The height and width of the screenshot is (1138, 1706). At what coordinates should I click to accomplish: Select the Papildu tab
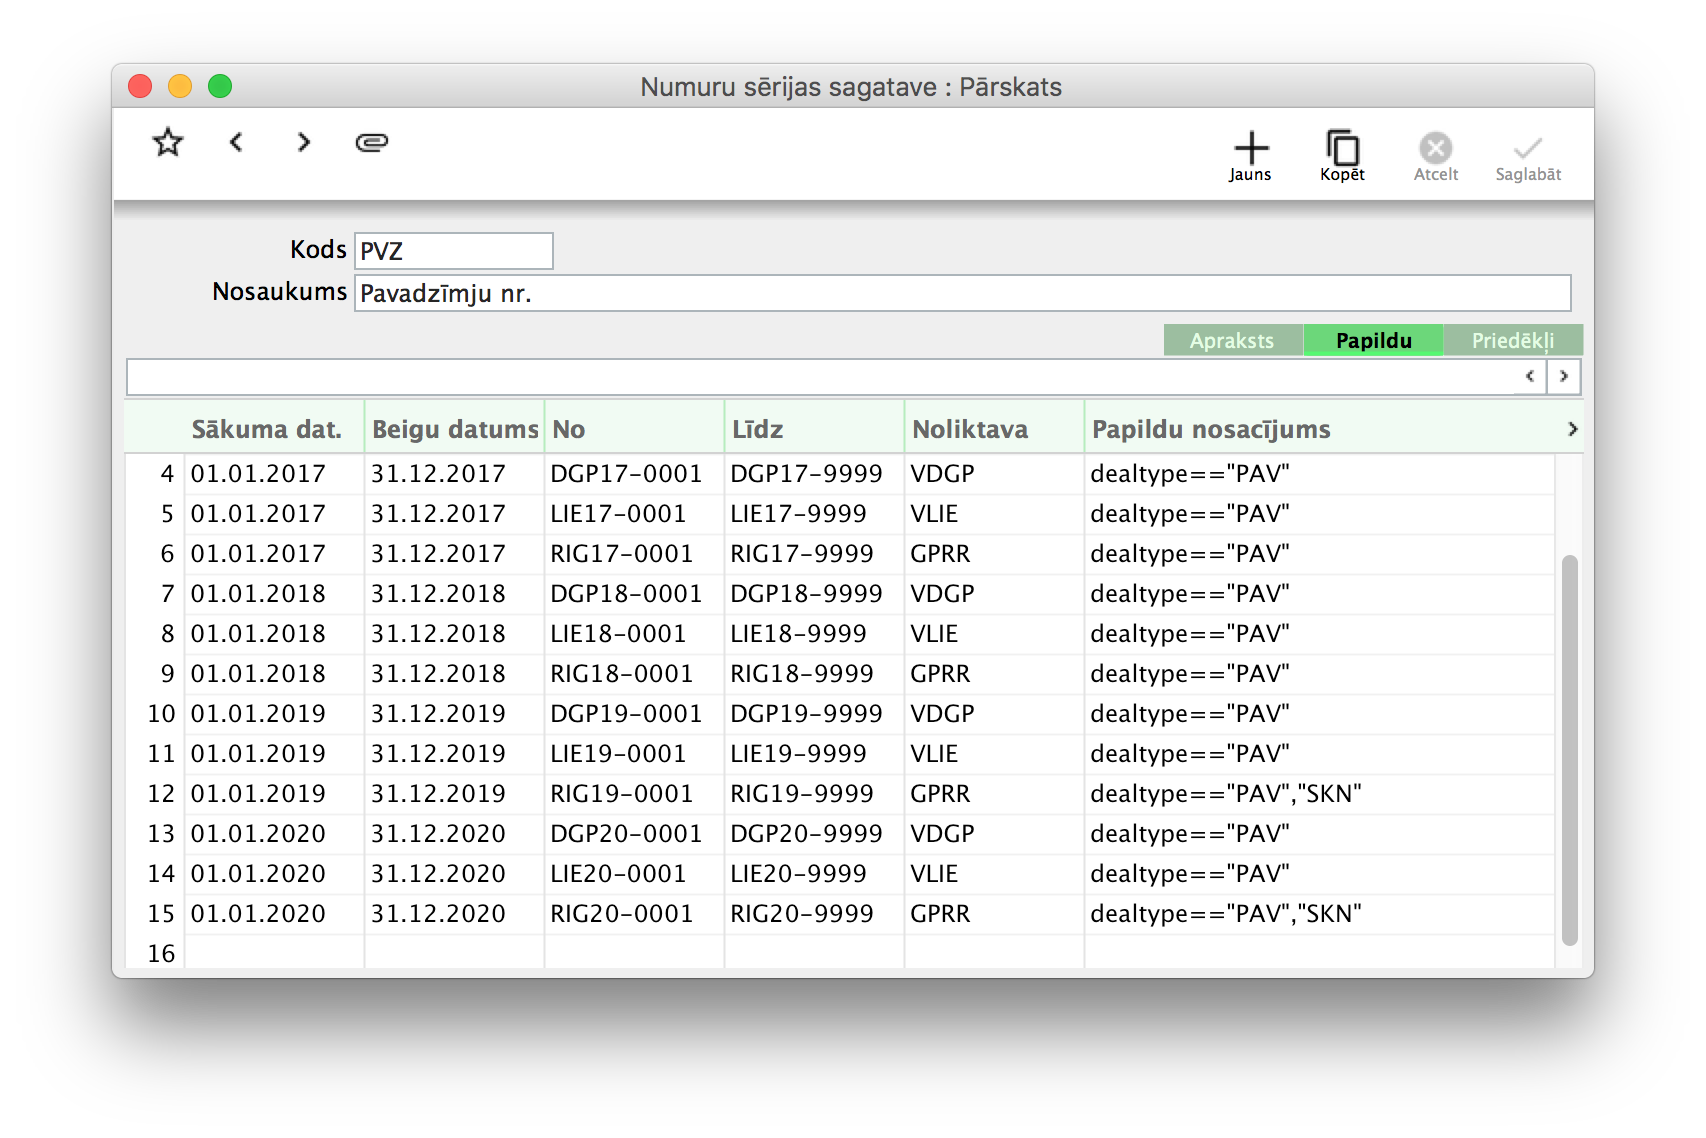point(1373,340)
